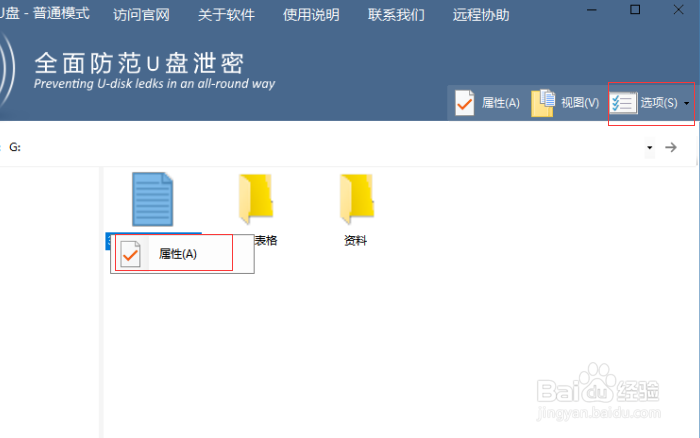The image size is (700, 438).
Task: Click the 视图(V) text label
Action: tap(580, 103)
